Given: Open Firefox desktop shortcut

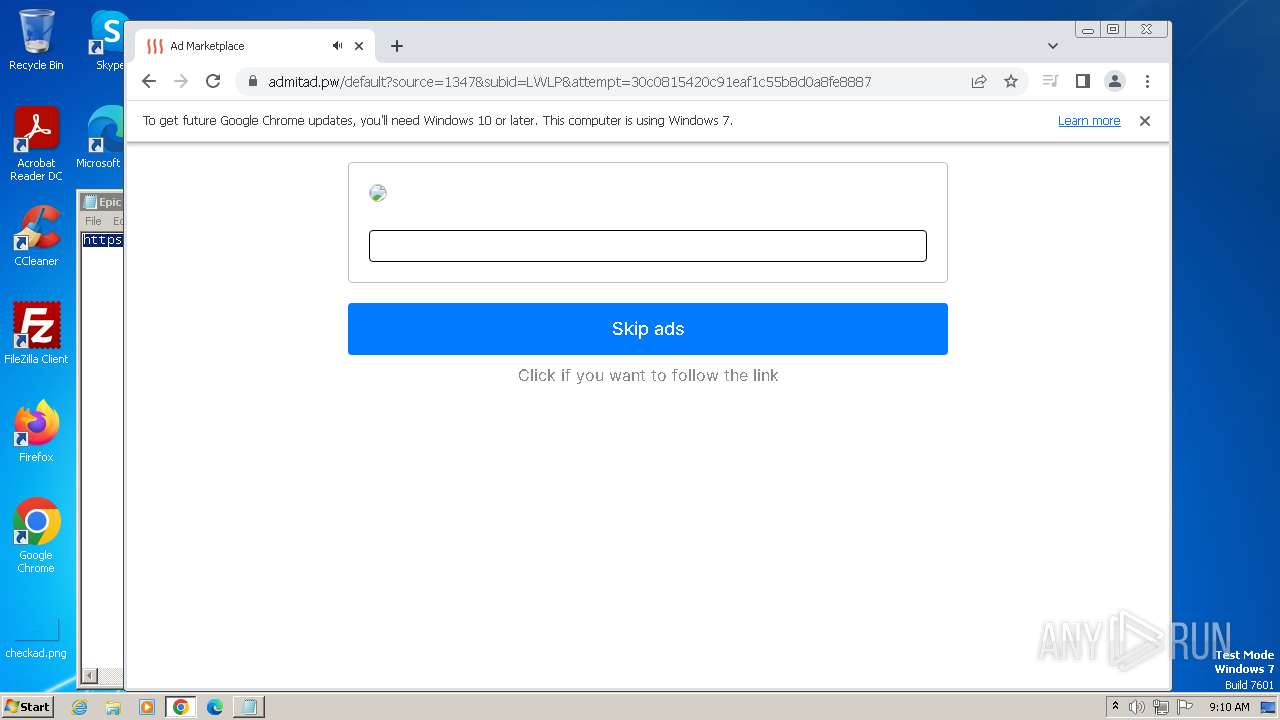Looking at the screenshot, I should pyautogui.click(x=36, y=432).
